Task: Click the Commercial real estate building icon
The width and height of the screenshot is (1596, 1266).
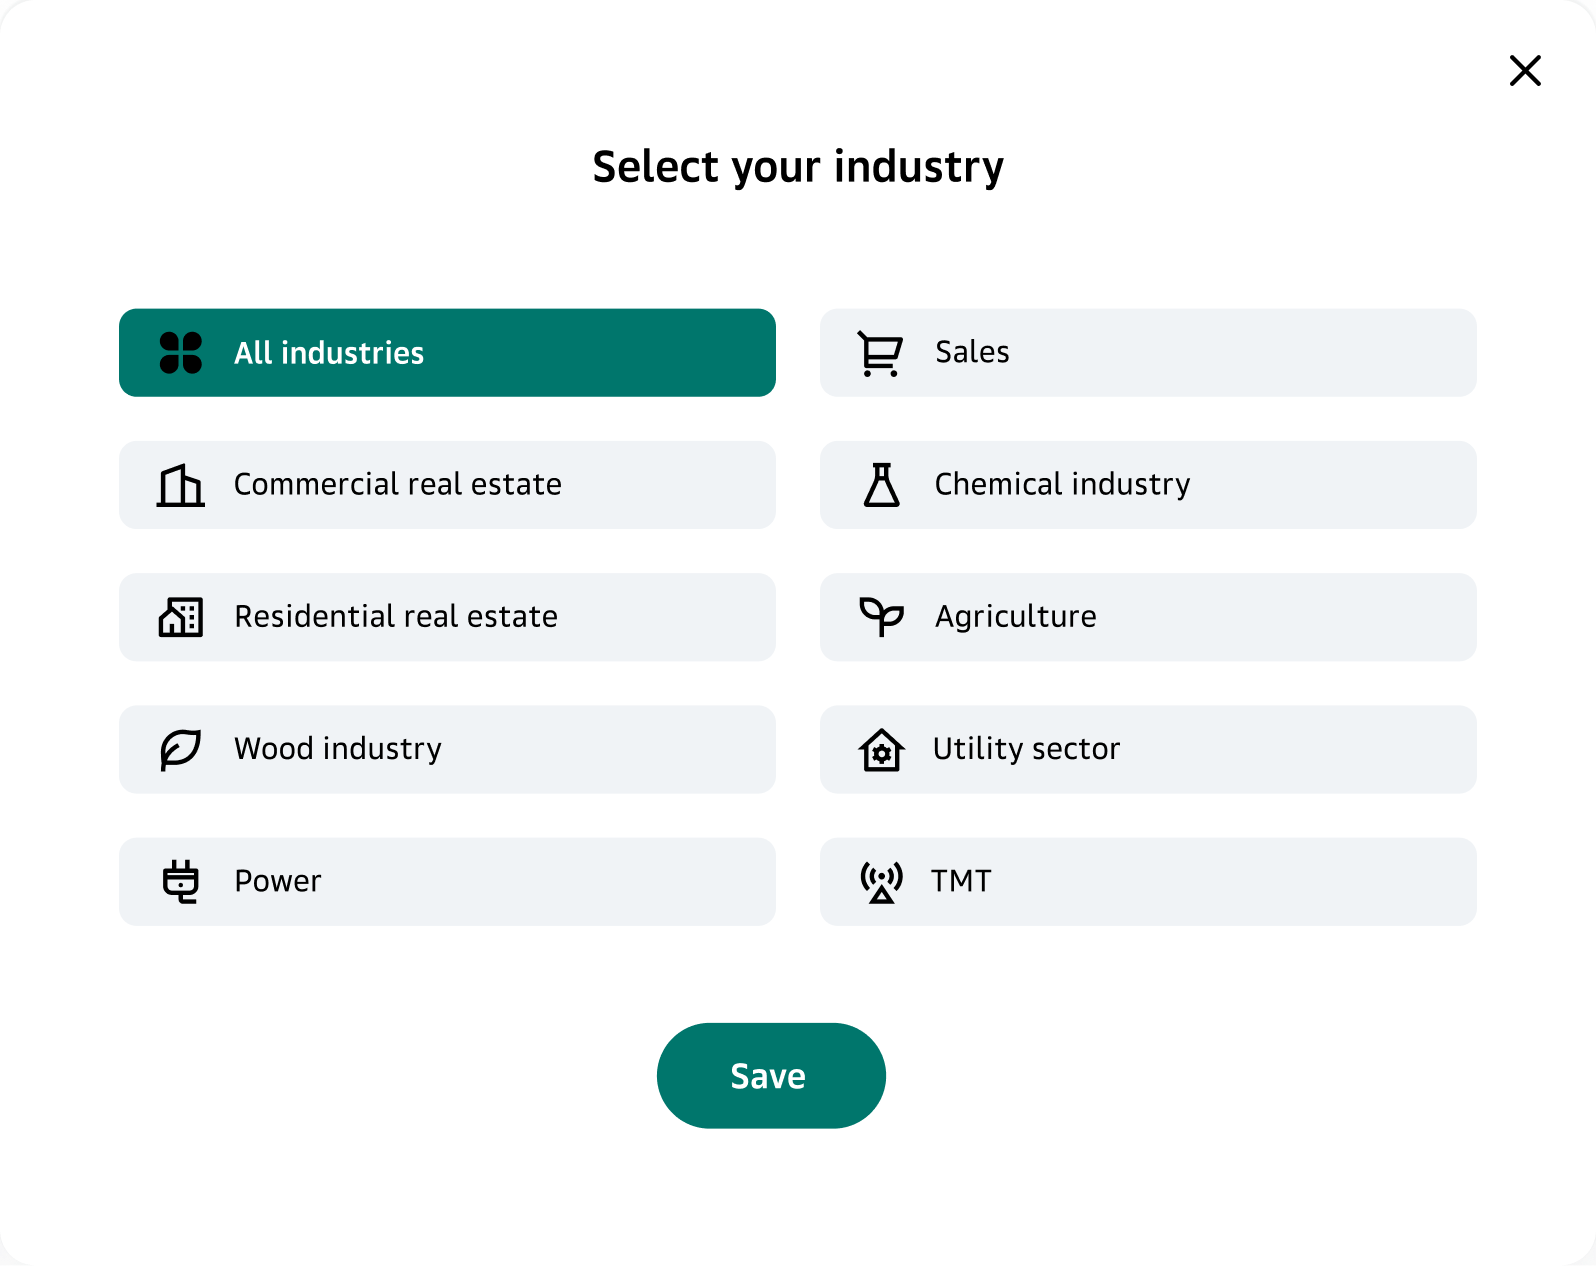Action: tap(181, 486)
